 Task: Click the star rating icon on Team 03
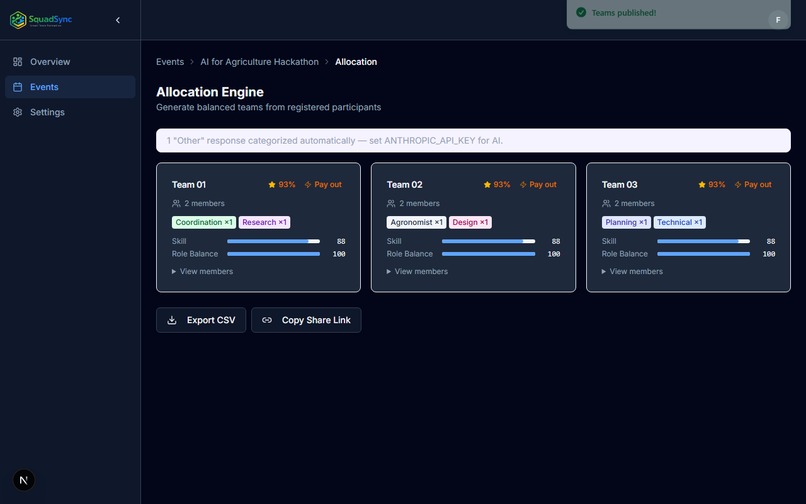tap(702, 185)
